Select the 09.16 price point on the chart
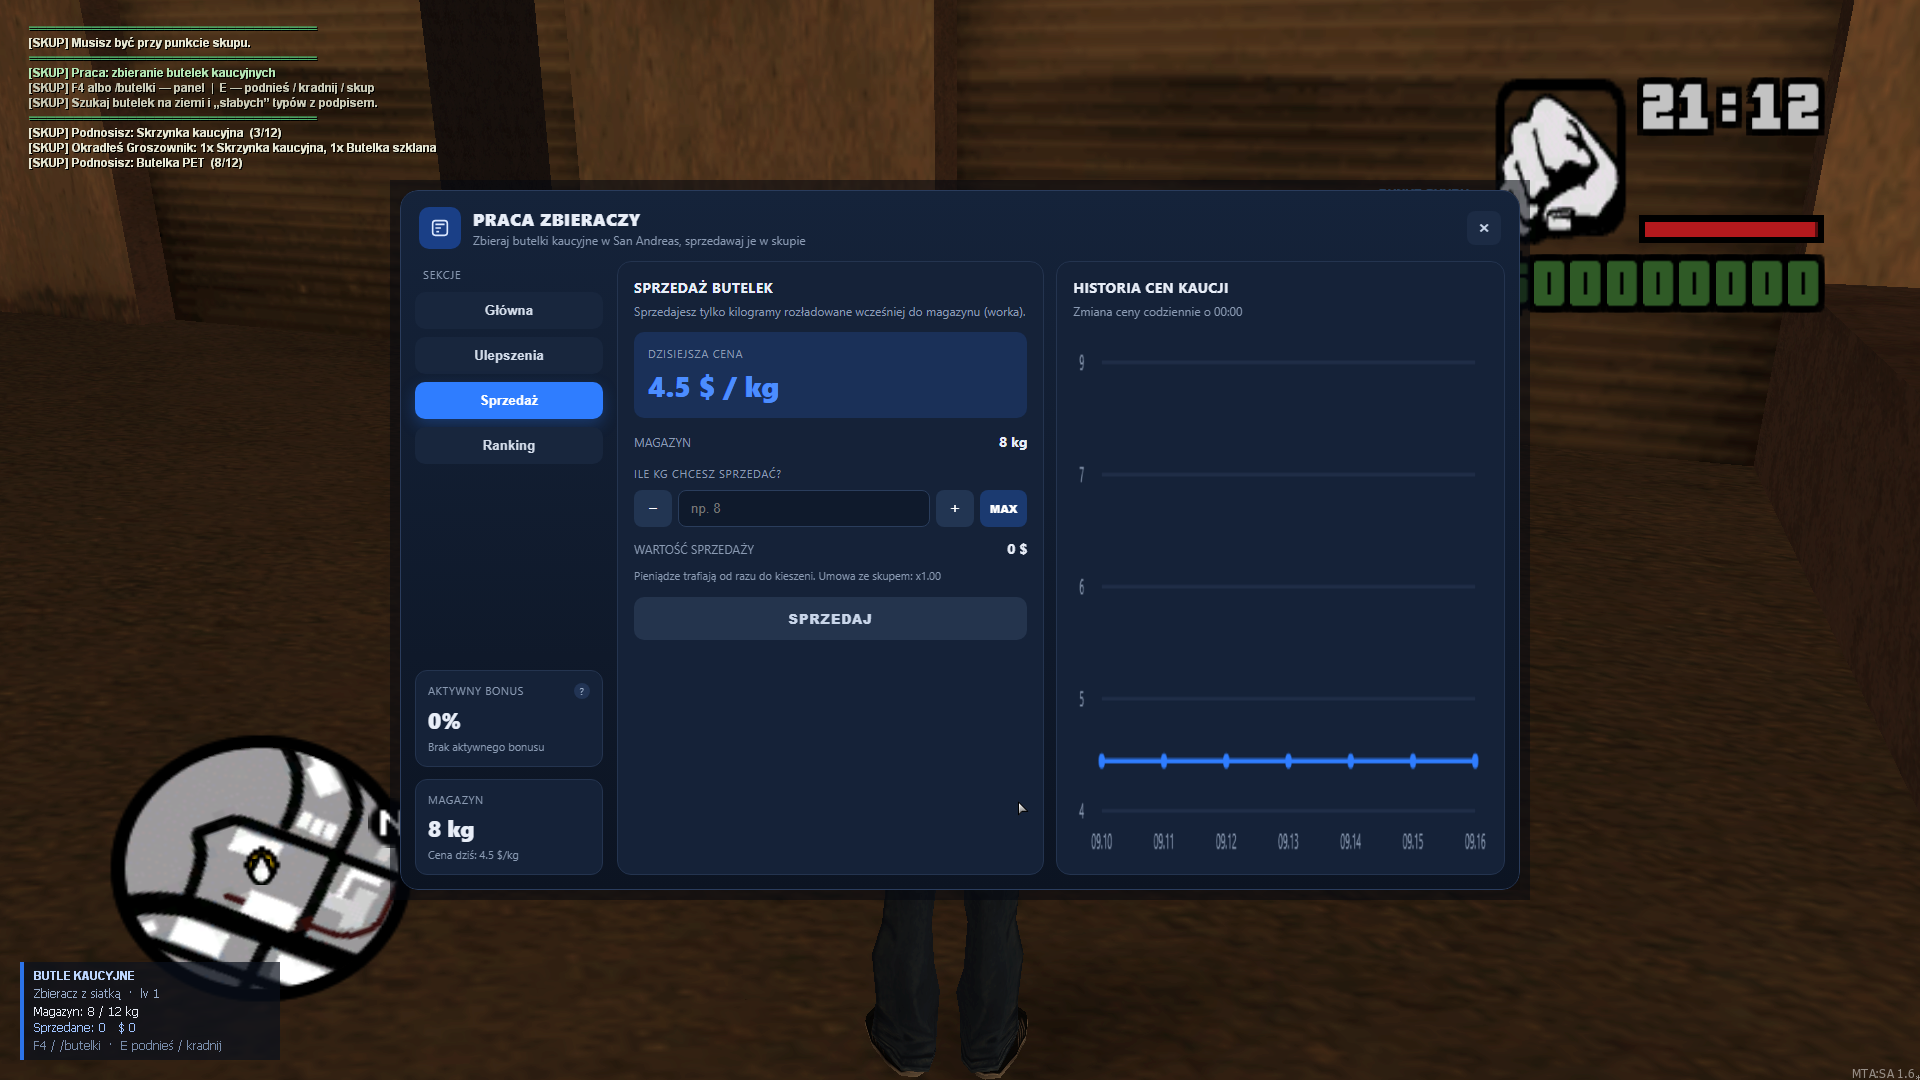This screenshot has width=1920, height=1080. coord(1475,761)
